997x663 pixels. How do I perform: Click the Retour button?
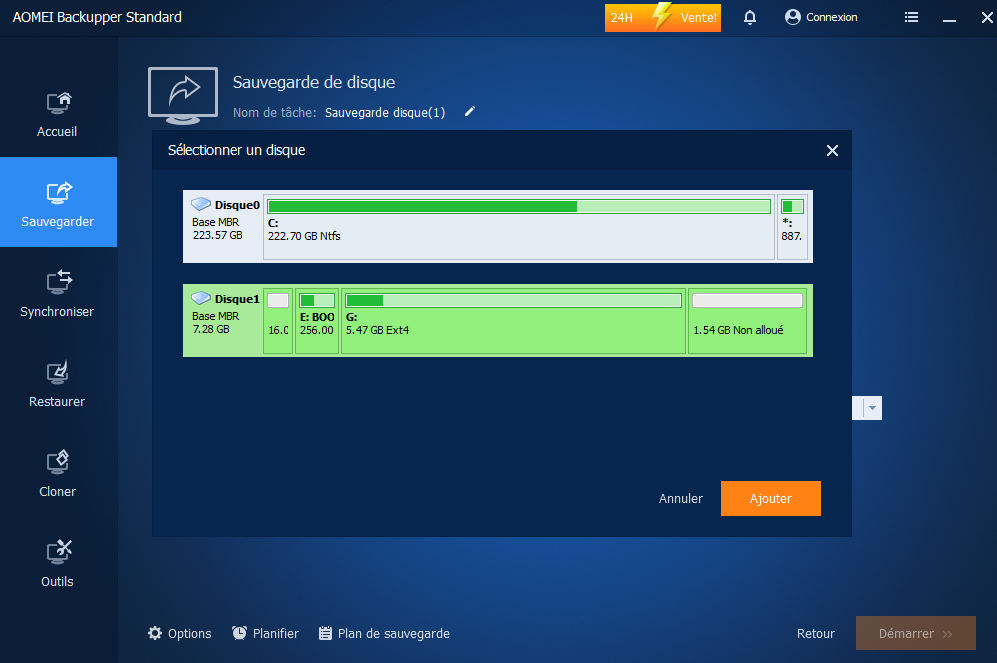[x=816, y=633]
